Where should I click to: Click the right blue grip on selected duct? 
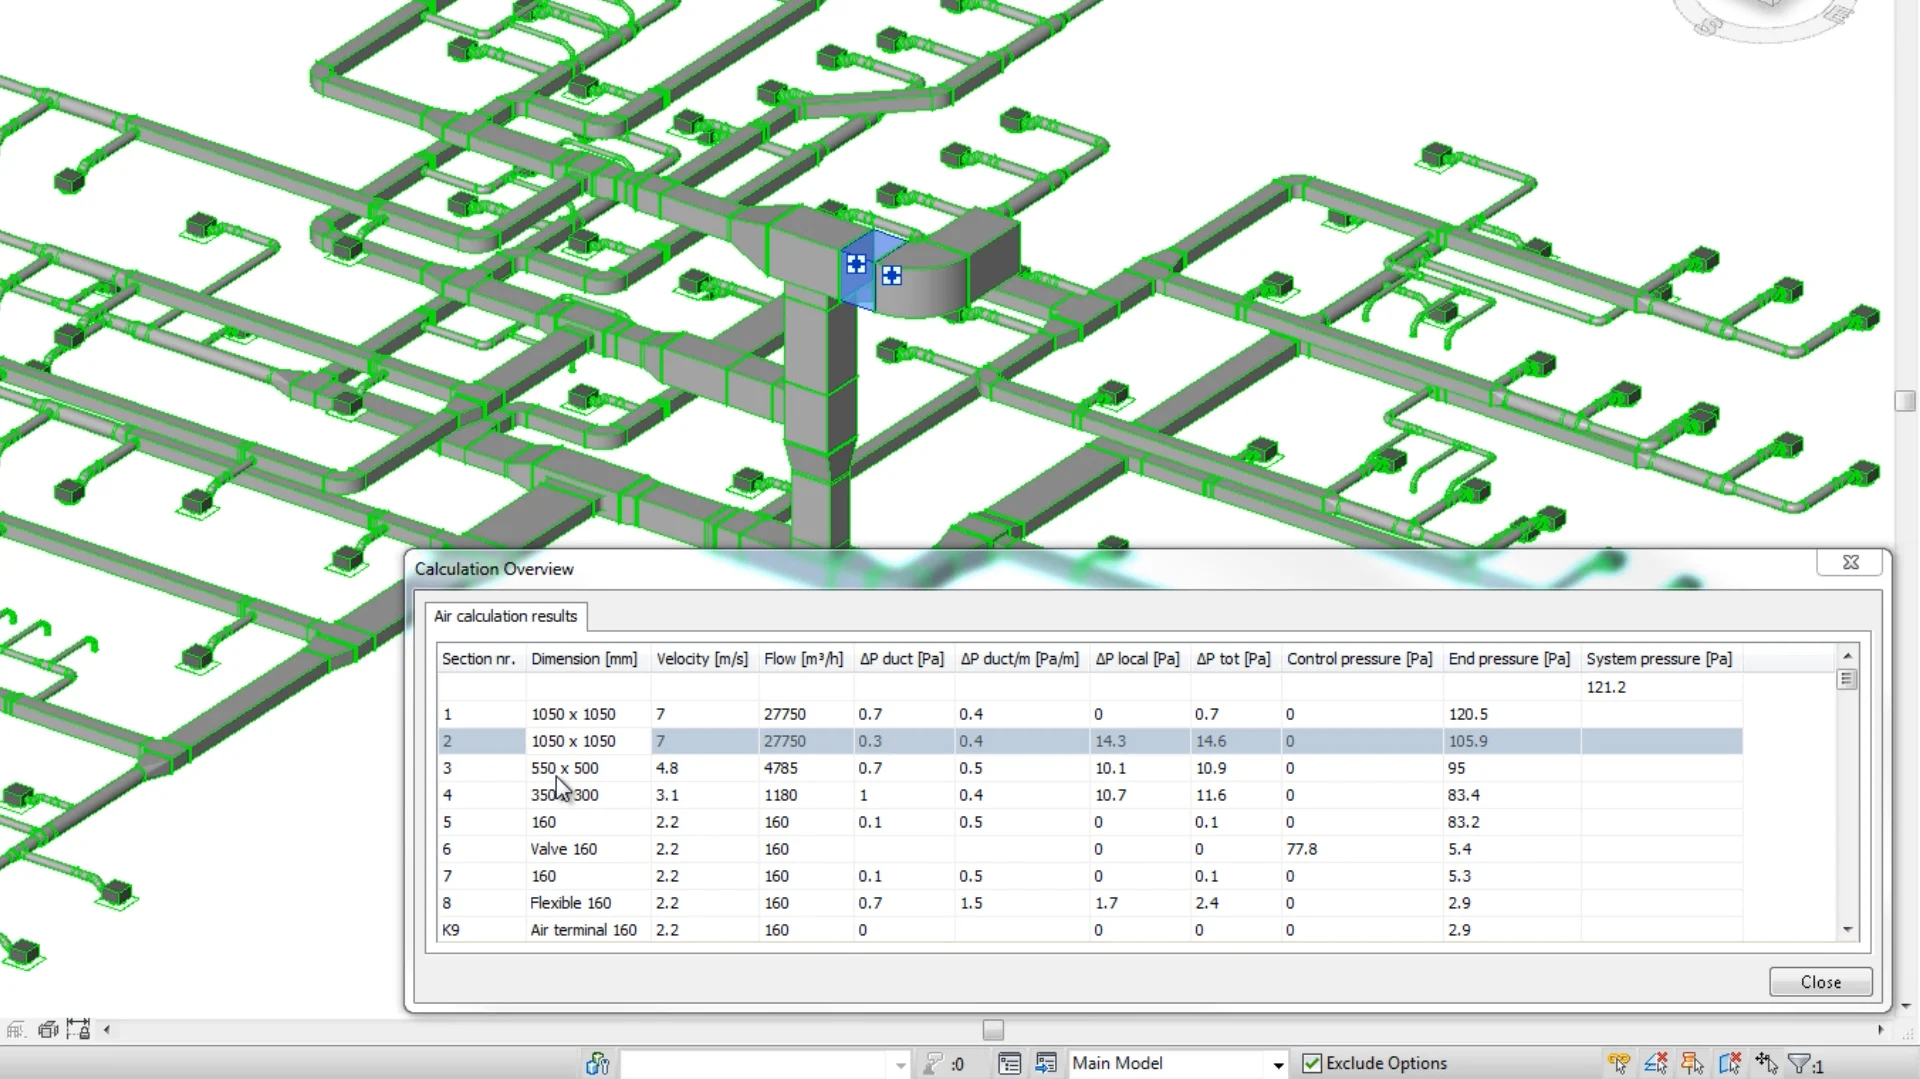(891, 275)
